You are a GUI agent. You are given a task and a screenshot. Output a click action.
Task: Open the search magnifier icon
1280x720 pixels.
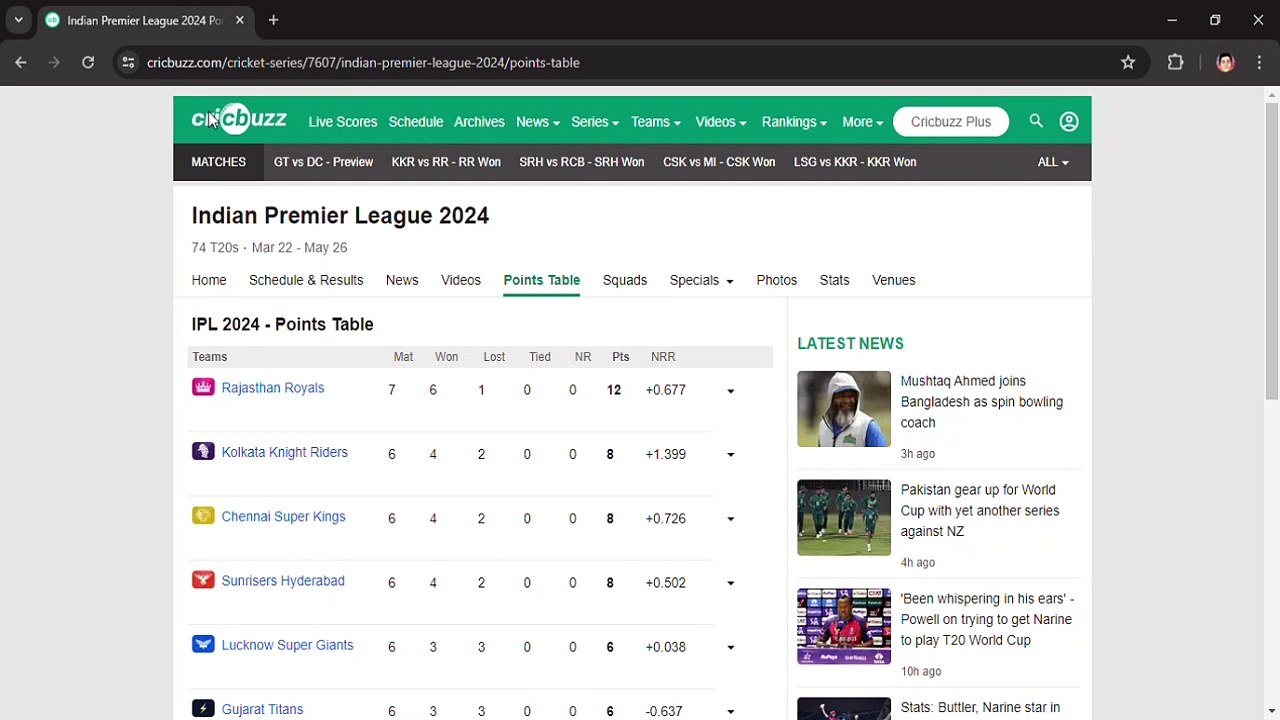[x=1036, y=121]
